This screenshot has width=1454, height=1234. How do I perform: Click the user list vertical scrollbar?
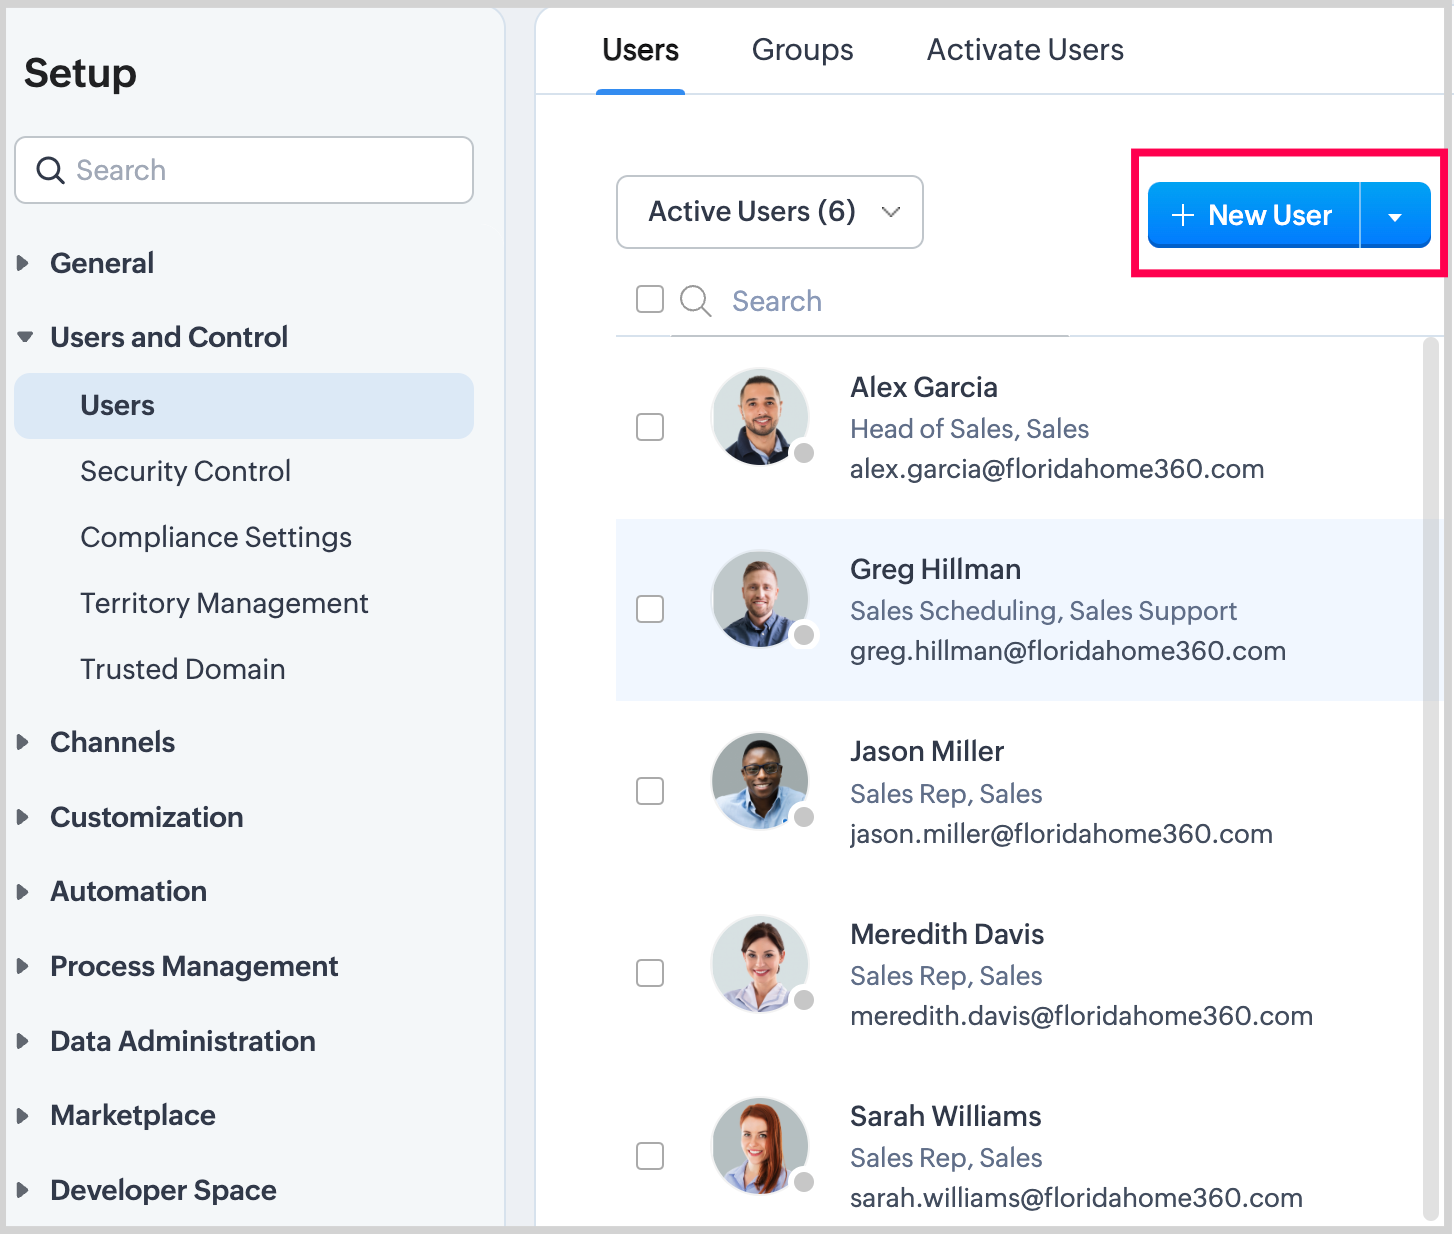[1430, 780]
